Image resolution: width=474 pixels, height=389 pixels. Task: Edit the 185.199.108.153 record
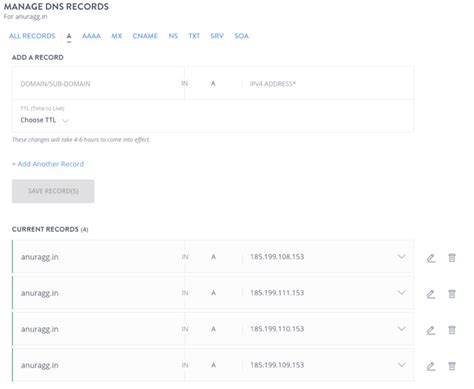coord(431,258)
